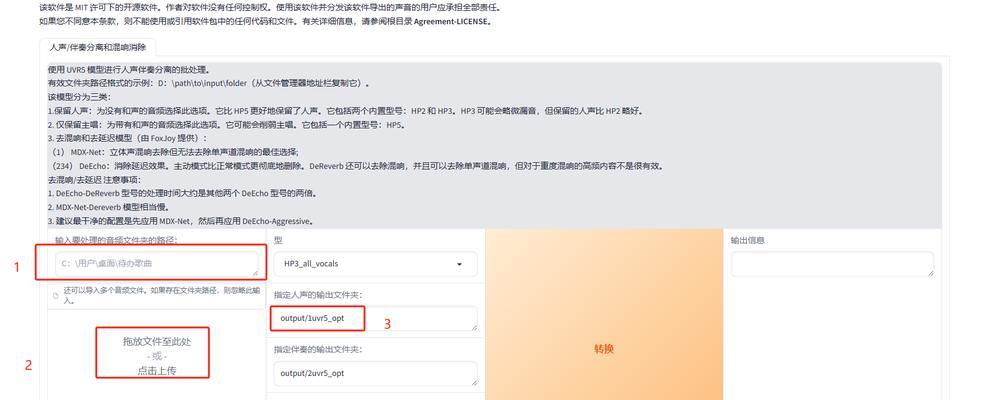Click the 拖放文件至此处 drop area text
Viewport: 993px width, 400px height.
pyautogui.click(x=157, y=342)
